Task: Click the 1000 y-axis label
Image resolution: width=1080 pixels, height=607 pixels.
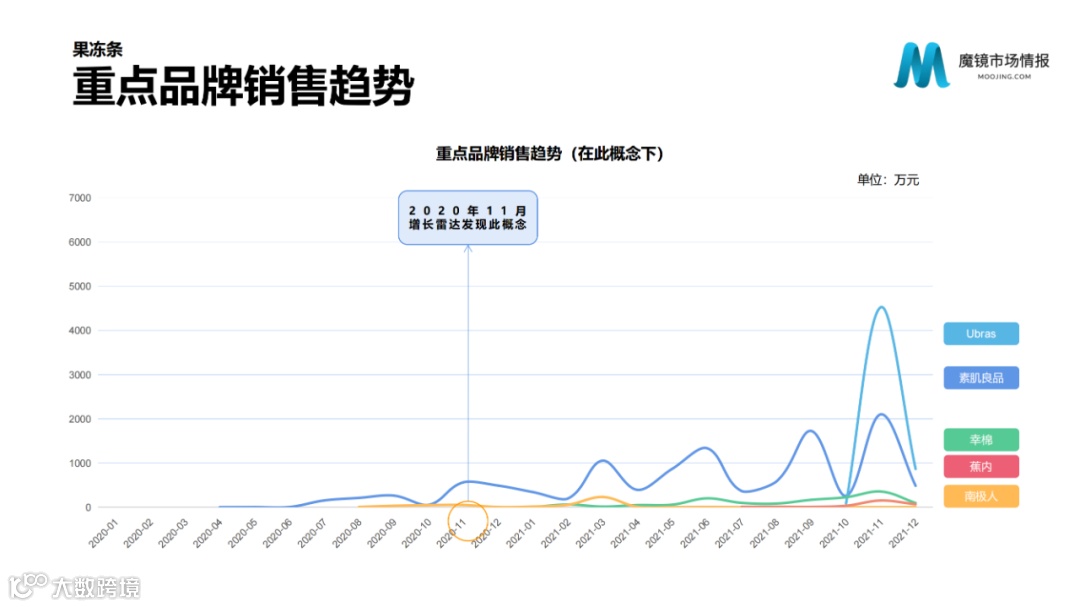Action: 80,463
